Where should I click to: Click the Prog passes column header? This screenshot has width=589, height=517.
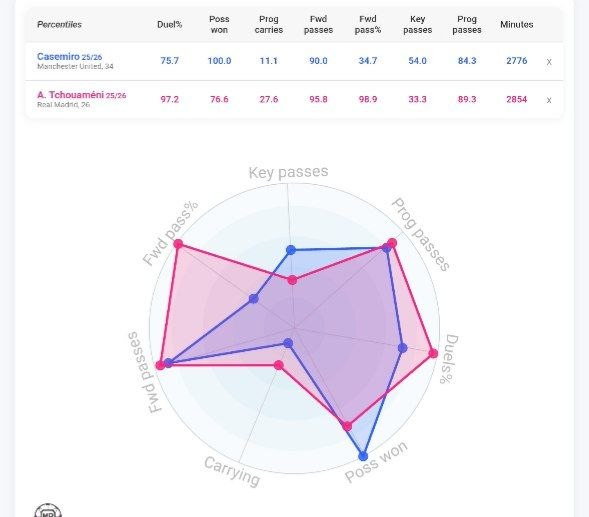click(467, 24)
